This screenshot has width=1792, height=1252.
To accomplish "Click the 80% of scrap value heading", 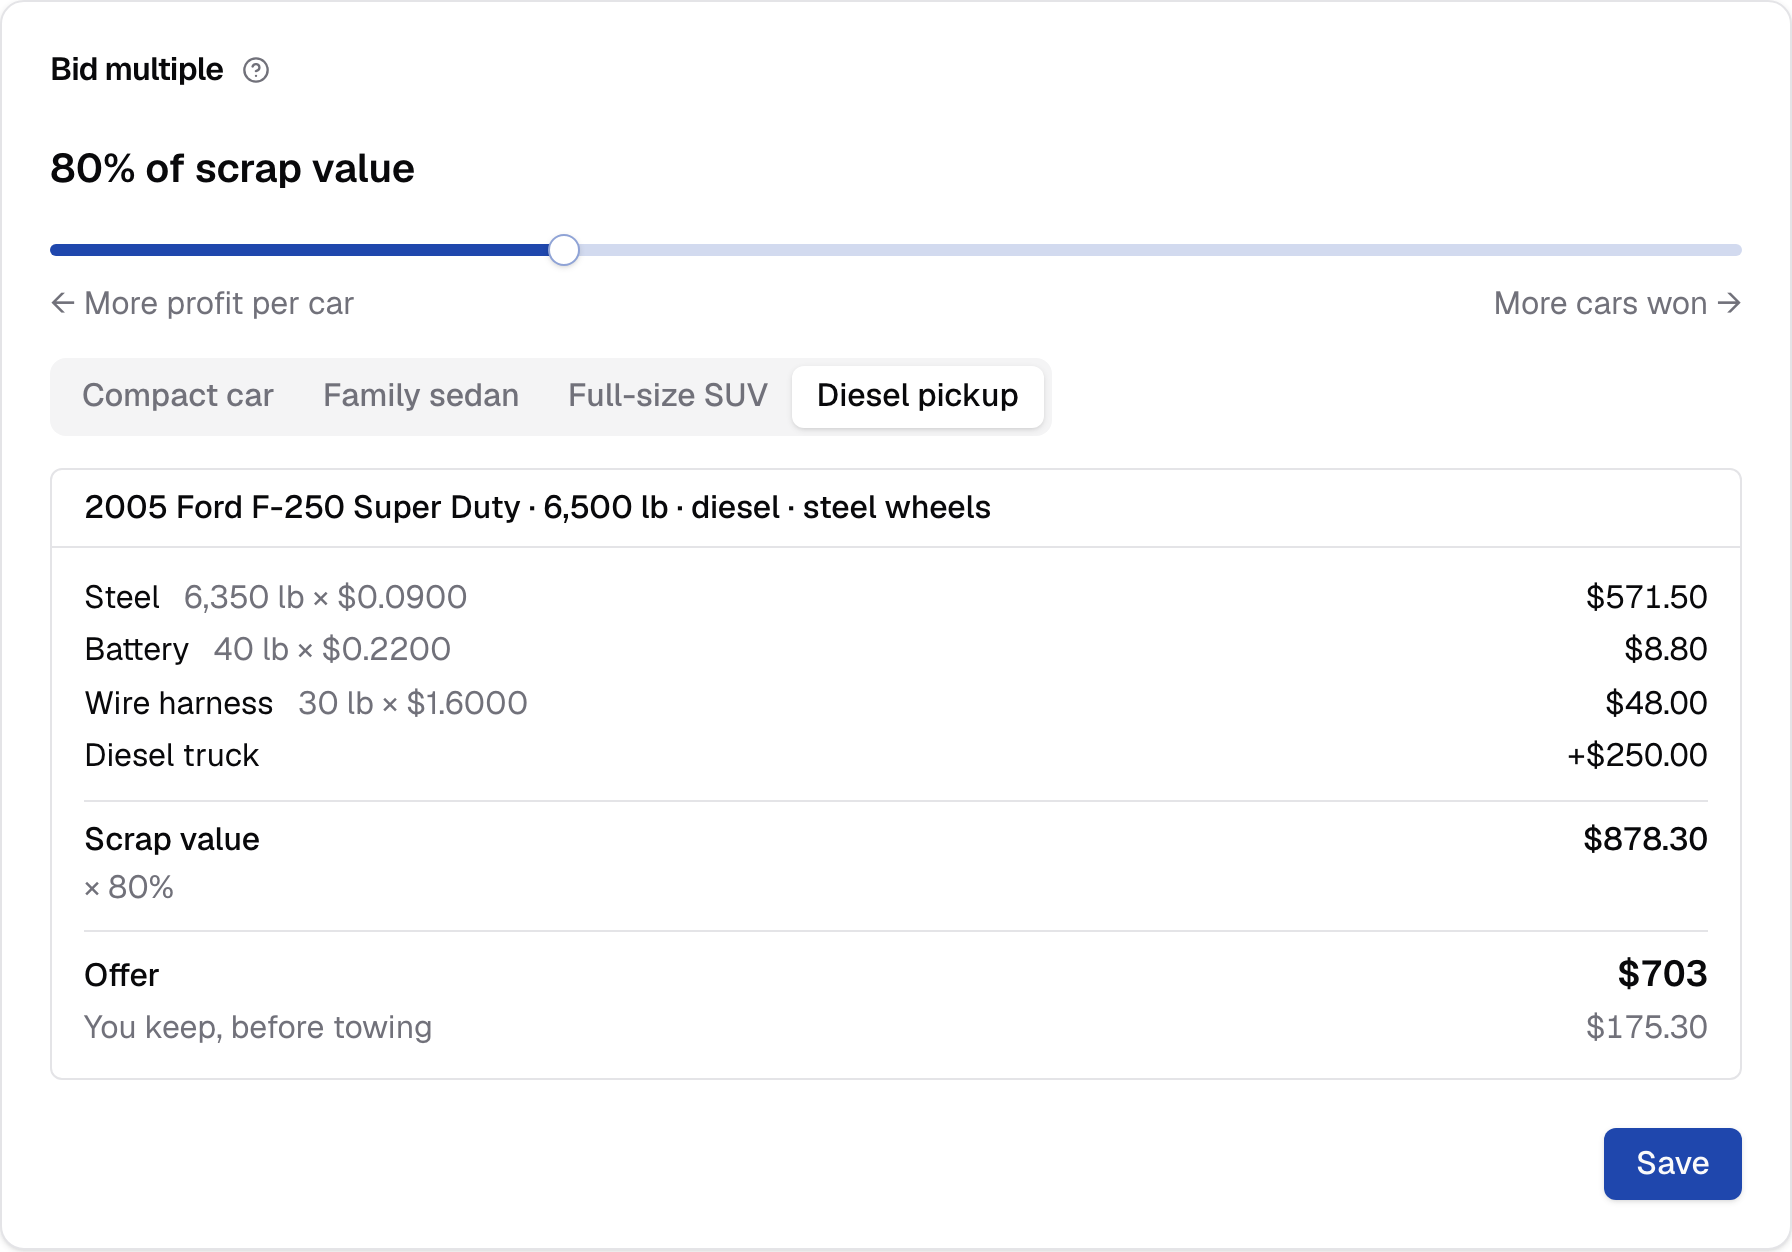I will tap(232, 169).
